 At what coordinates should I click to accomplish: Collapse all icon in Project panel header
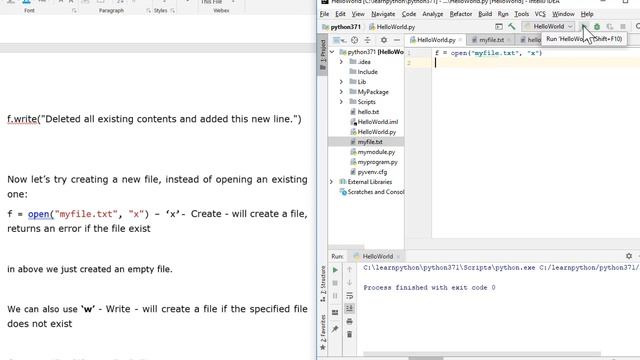[367, 40]
